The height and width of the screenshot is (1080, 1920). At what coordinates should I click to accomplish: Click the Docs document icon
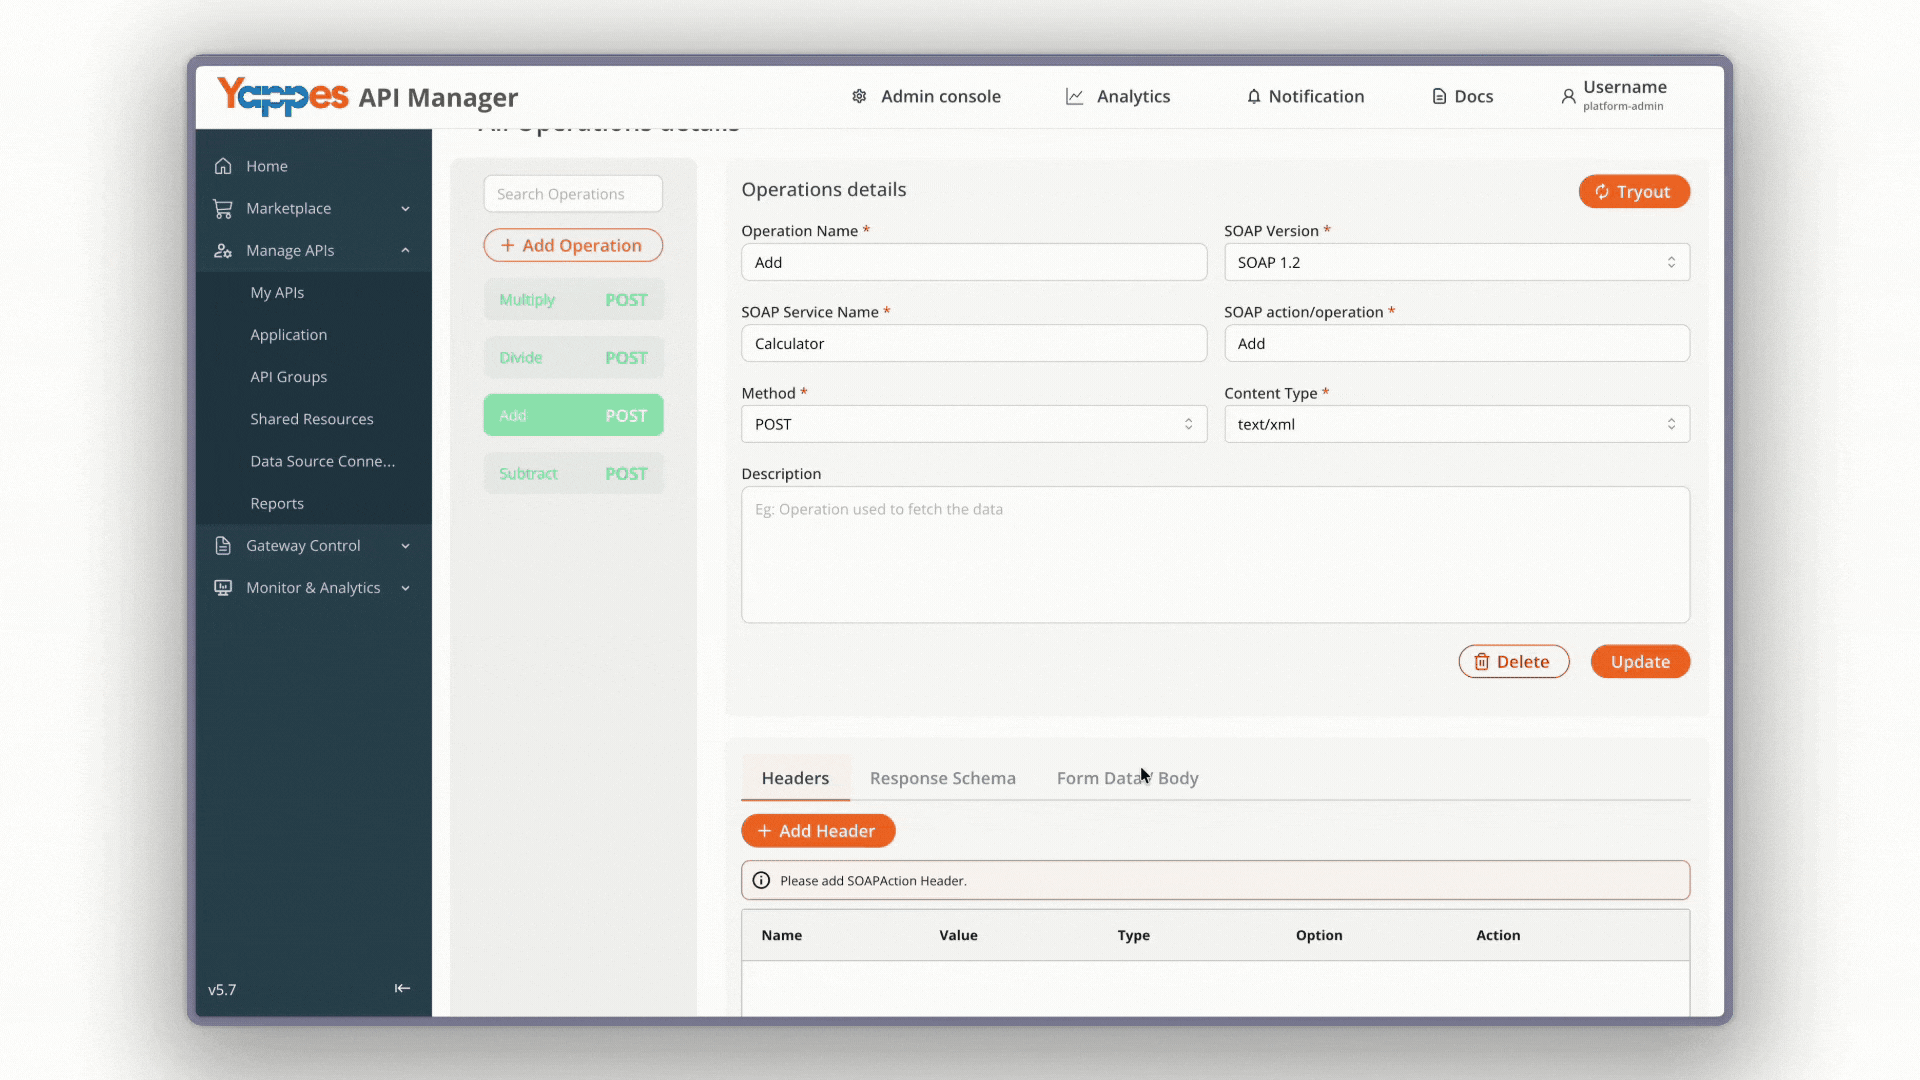pyautogui.click(x=1439, y=96)
